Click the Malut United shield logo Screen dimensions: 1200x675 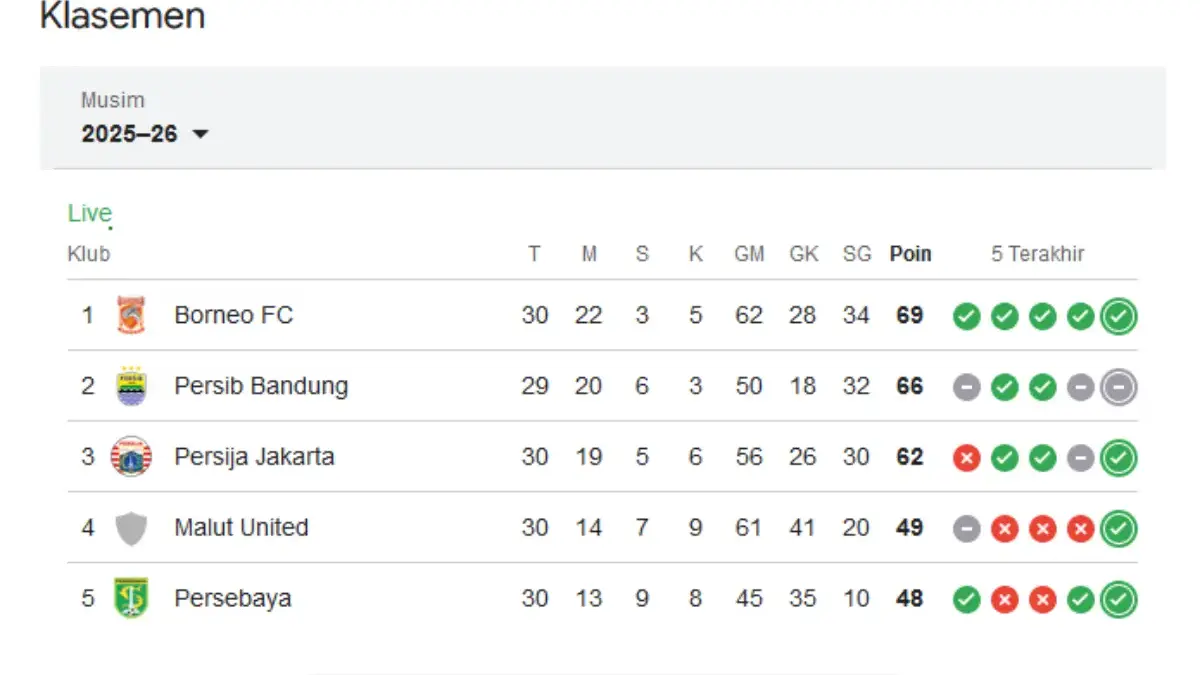pyautogui.click(x=133, y=528)
